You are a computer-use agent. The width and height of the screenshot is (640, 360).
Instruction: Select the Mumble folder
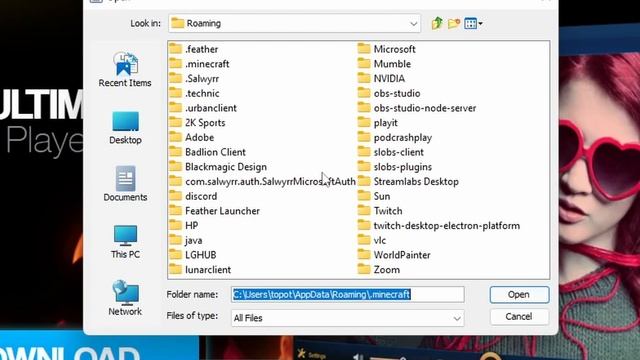(384, 64)
